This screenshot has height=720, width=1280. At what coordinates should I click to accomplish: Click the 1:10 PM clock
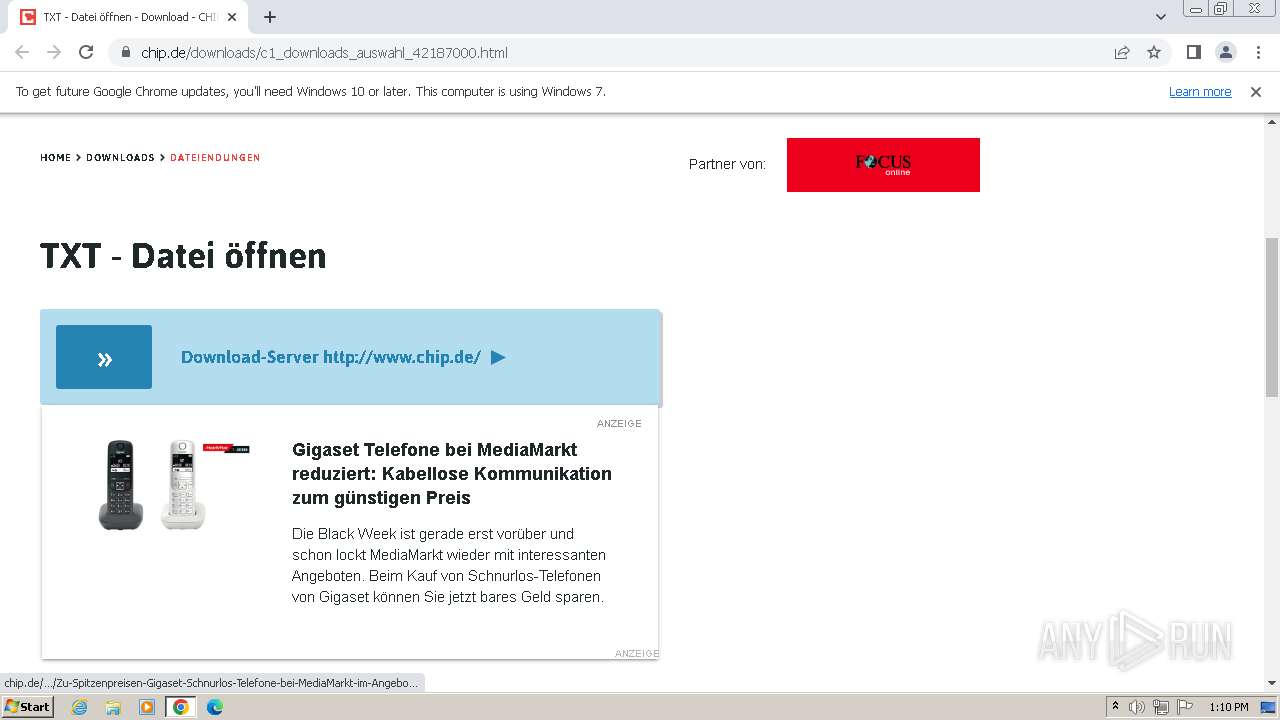pyautogui.click(x=1229, y=707)
